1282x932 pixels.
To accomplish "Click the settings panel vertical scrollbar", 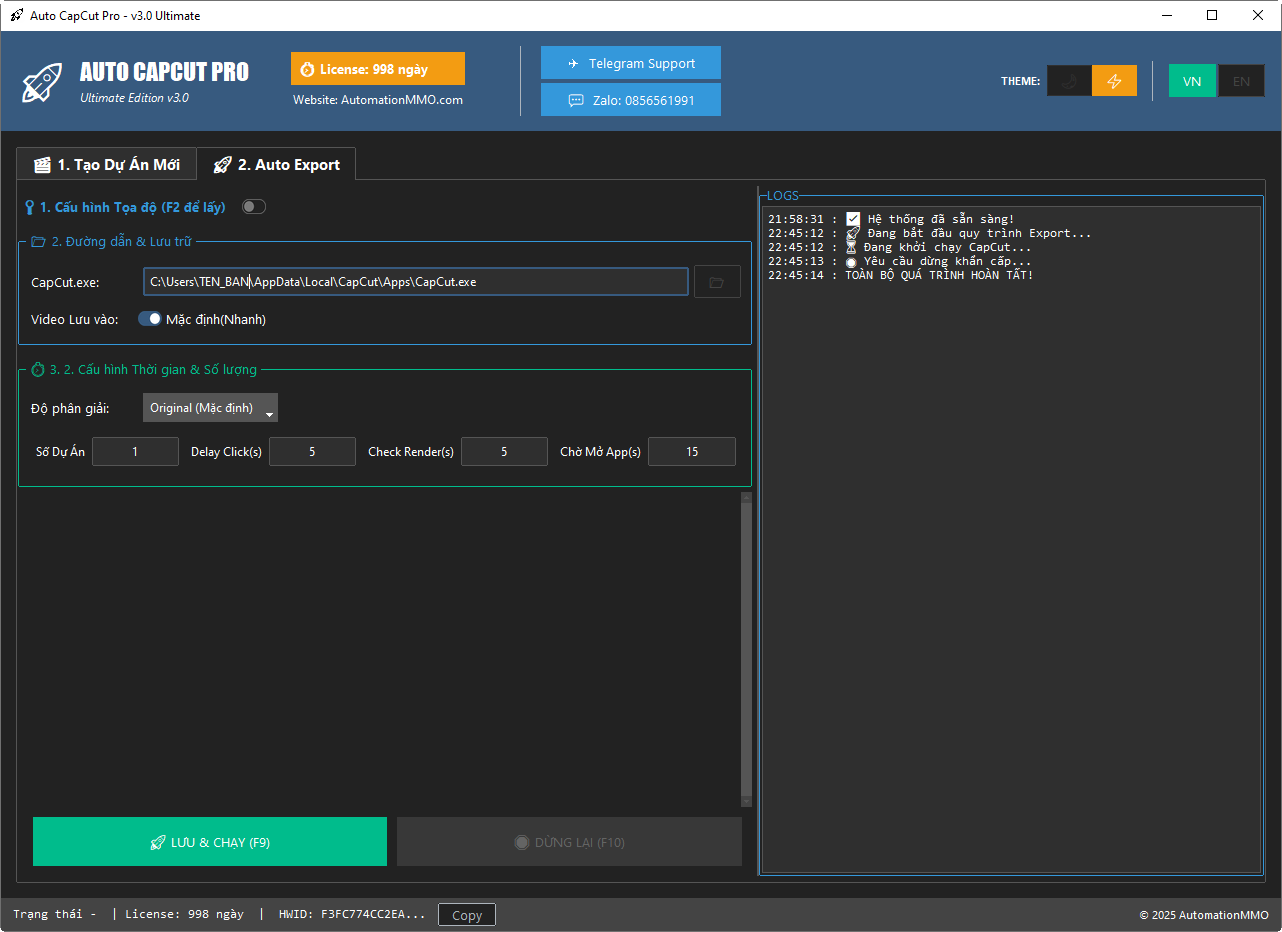I will (x=746, y=649).
